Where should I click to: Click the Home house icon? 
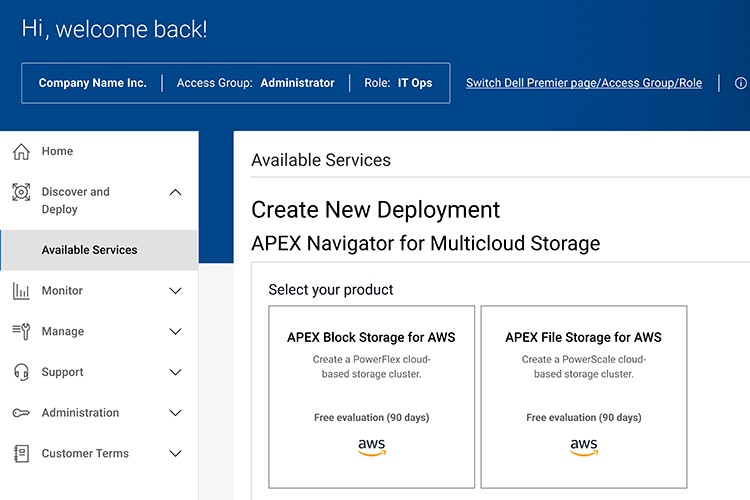tap(21, 151)
